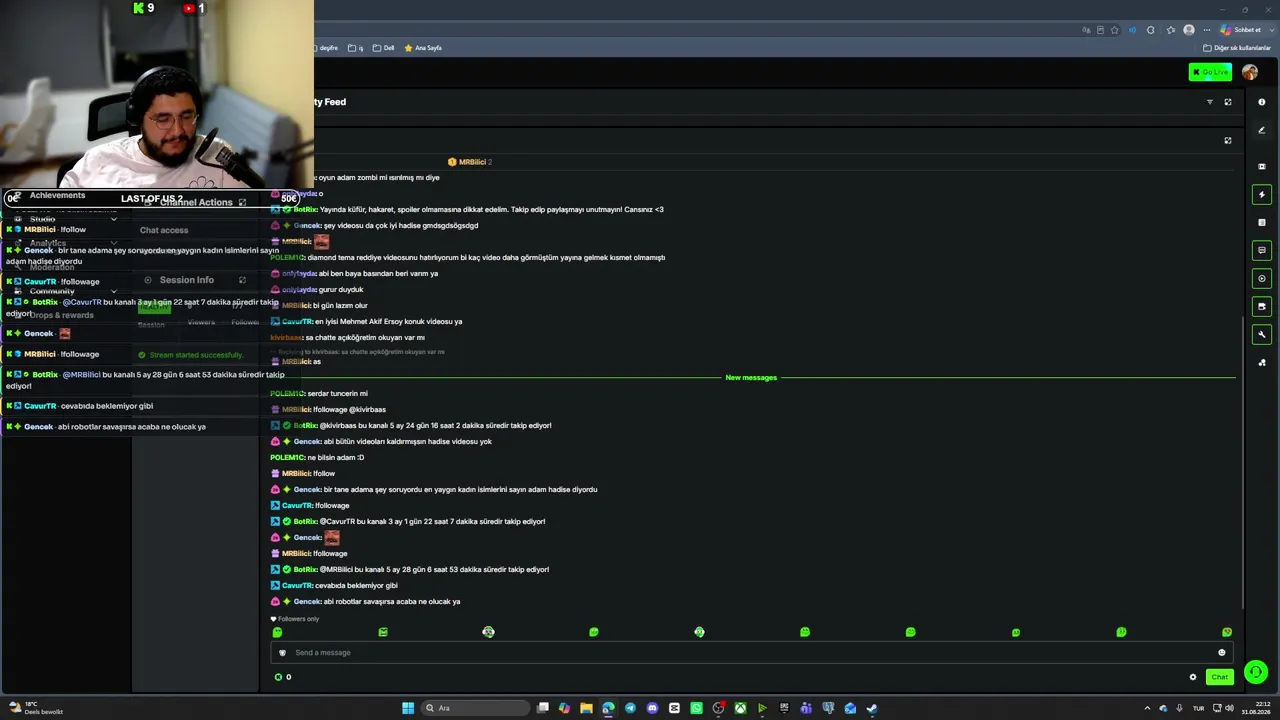Click the weather widget showing 18°C
This screenshot has width=1280, height=720.
pos(36,708)
